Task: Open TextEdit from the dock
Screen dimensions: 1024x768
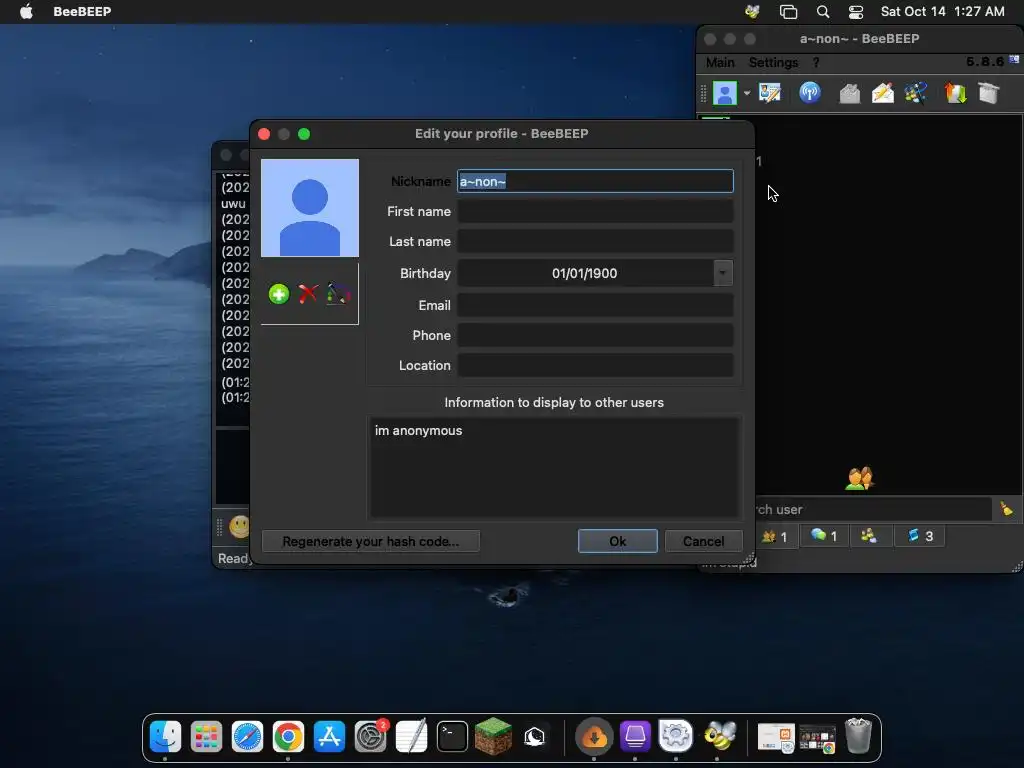Action: pos(411,736)
